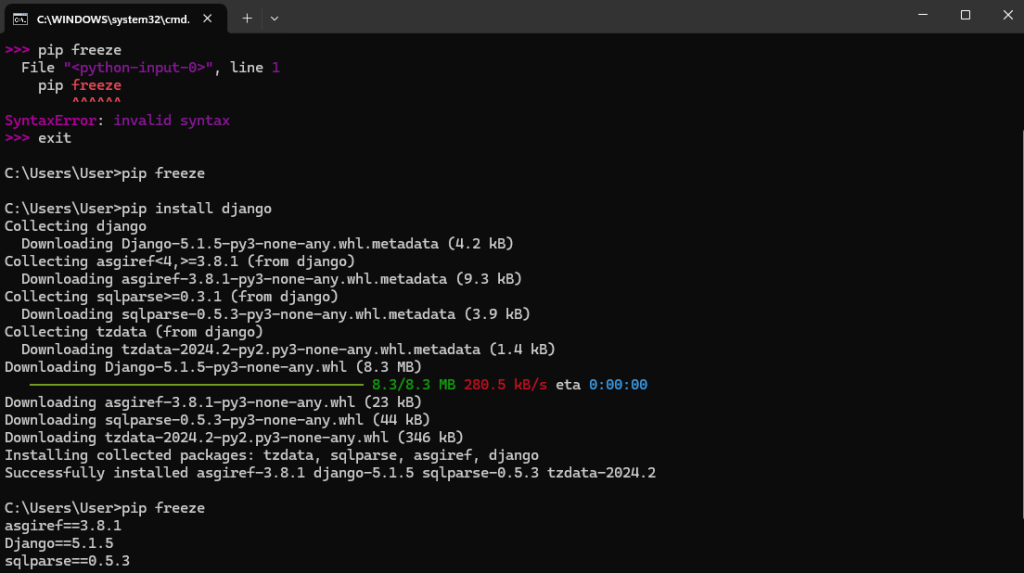Click the cmd icon in the tab
The width and height of the screenshot is (1024, 573).
click(20, 18)
